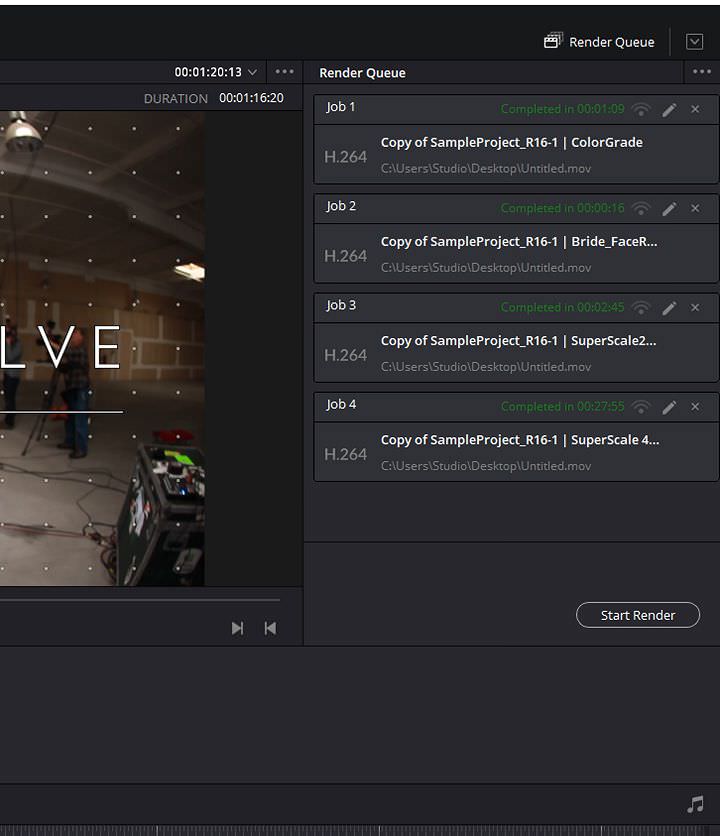Delete Job 3 using its X icon
The width and height of the screenshot is (720, 836).
[695, 307]
